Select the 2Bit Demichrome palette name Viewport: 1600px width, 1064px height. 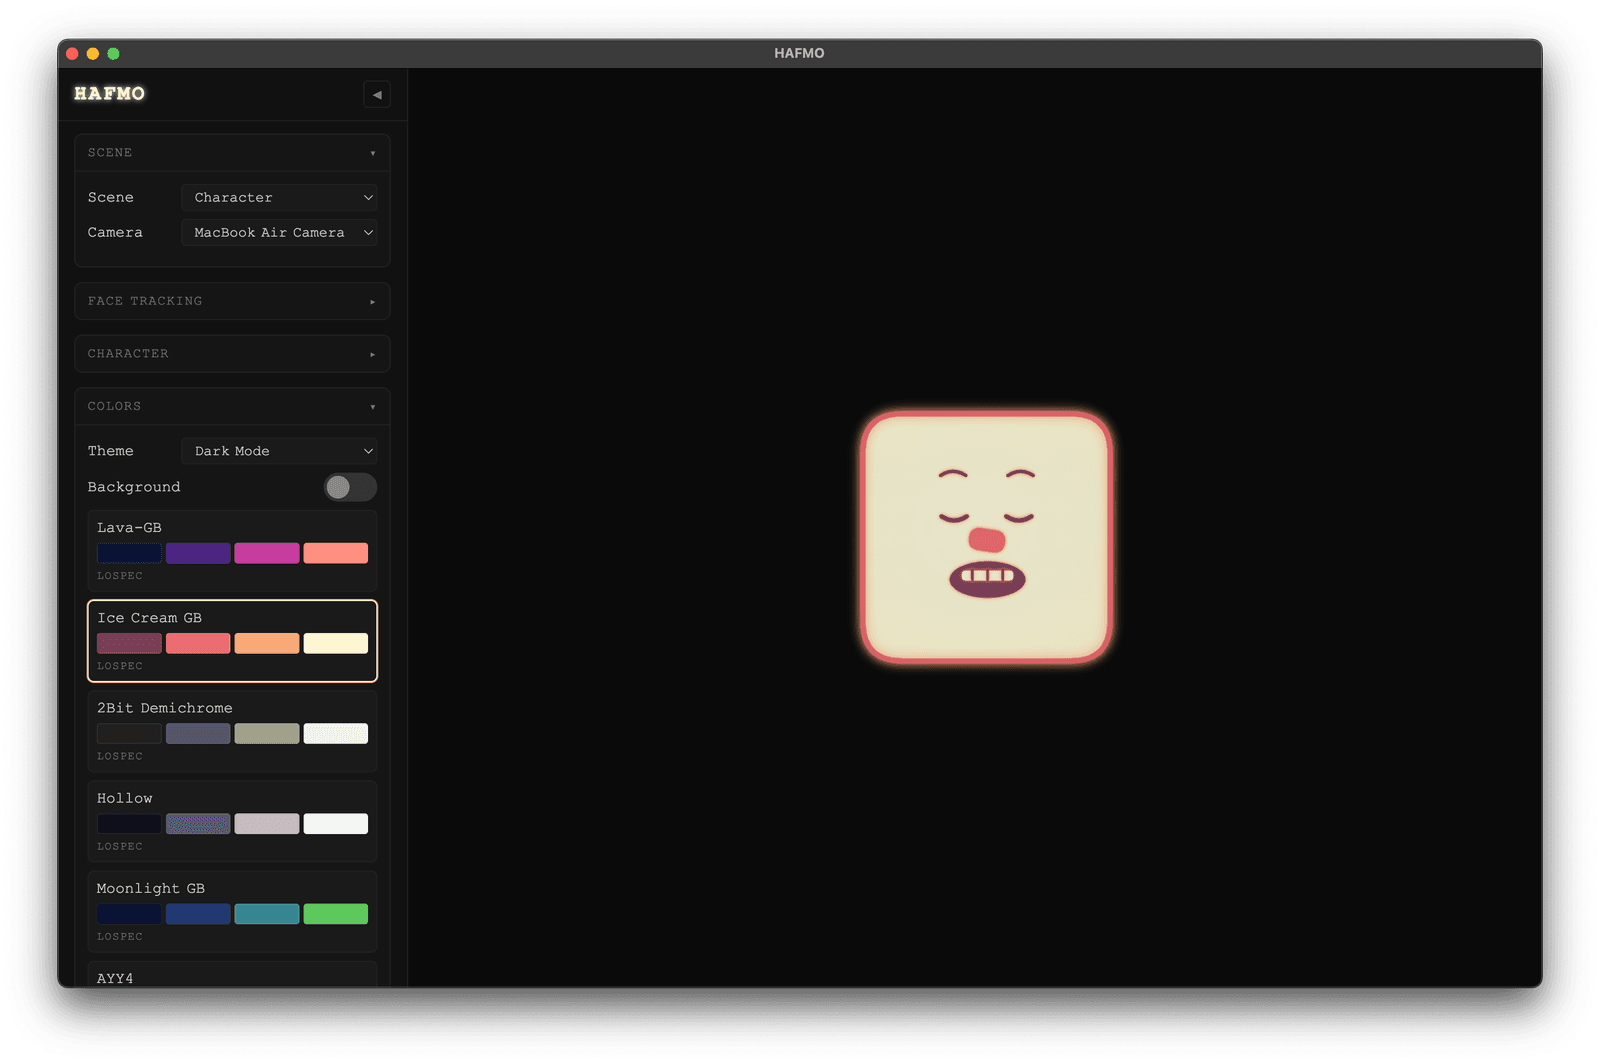[x=165, y=708]
